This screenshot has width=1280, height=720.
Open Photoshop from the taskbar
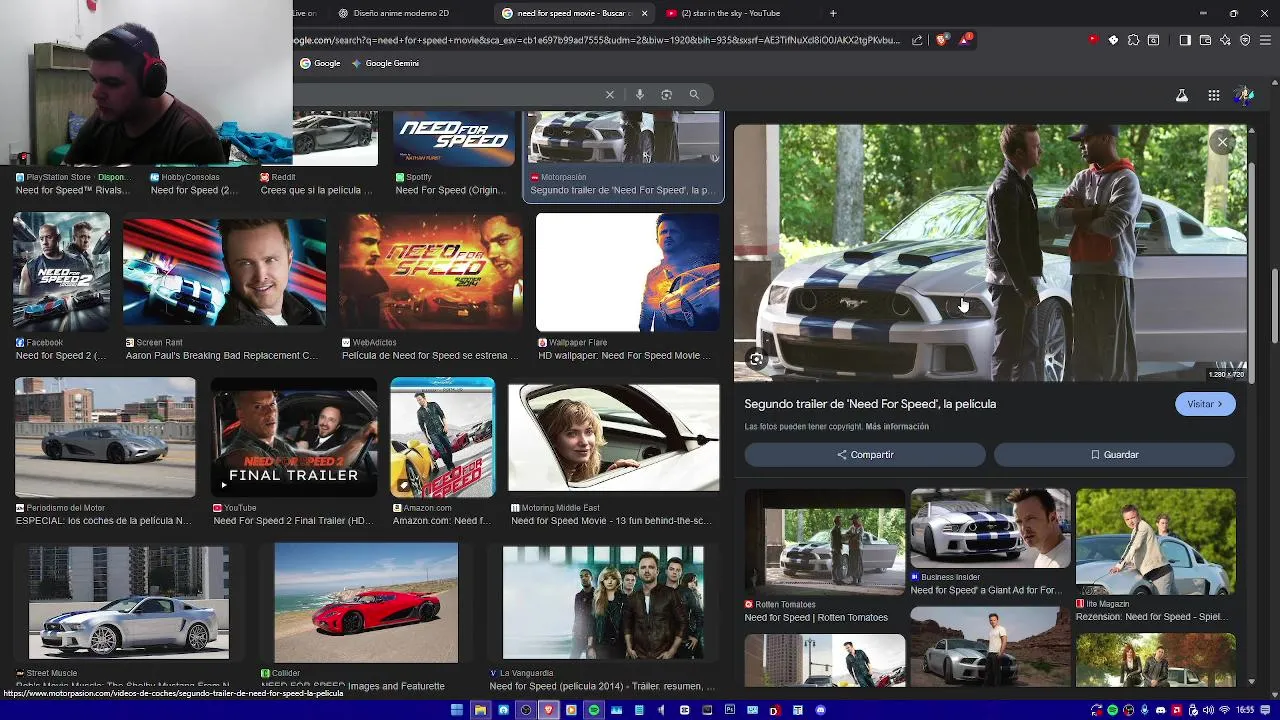click(x=730, y=710)
